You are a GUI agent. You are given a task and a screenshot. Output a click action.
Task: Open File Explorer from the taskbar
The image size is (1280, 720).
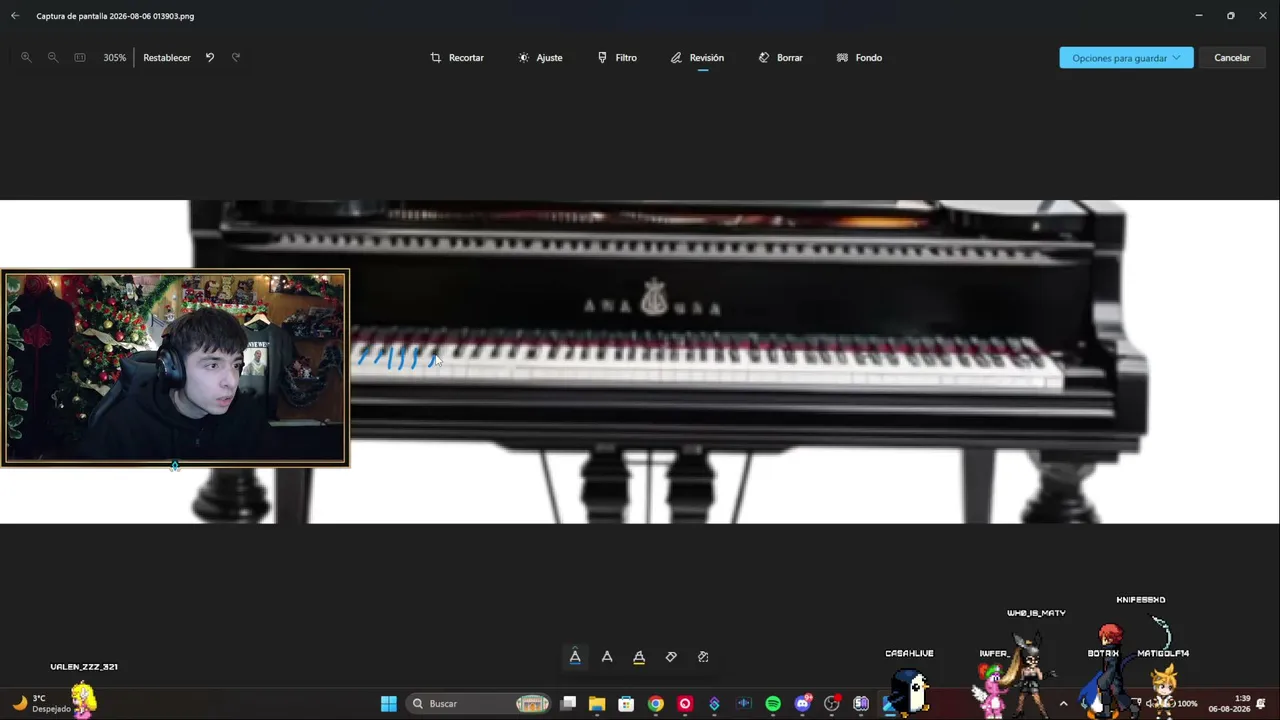[597, 704]
